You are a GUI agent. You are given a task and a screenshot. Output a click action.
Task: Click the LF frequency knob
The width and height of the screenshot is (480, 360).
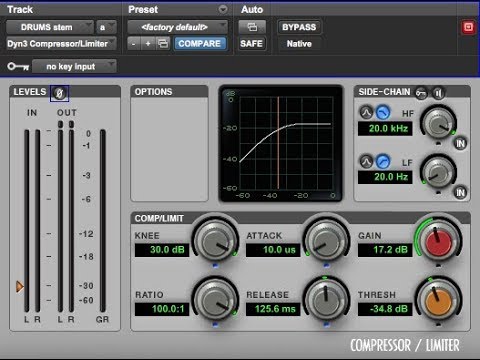point(438,172)
